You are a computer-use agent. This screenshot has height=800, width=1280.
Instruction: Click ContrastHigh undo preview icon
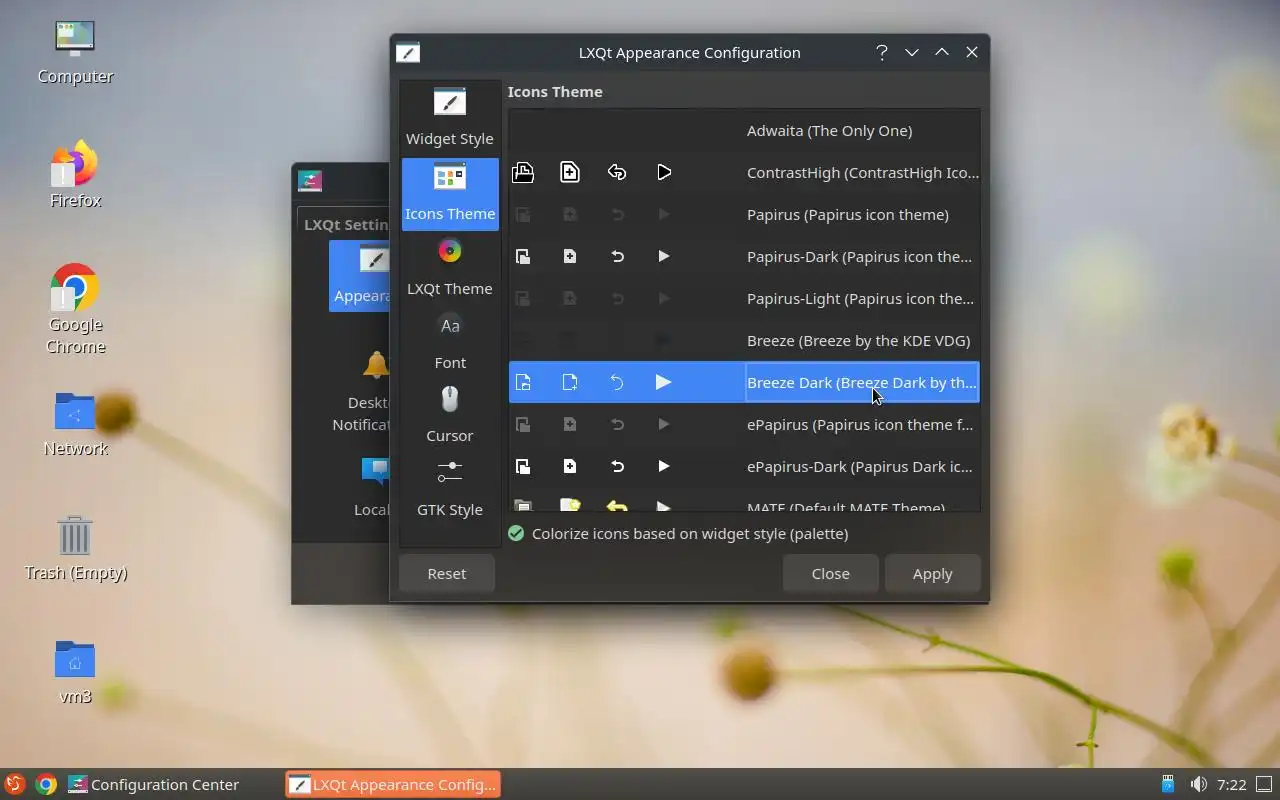[x=617, y=172]
